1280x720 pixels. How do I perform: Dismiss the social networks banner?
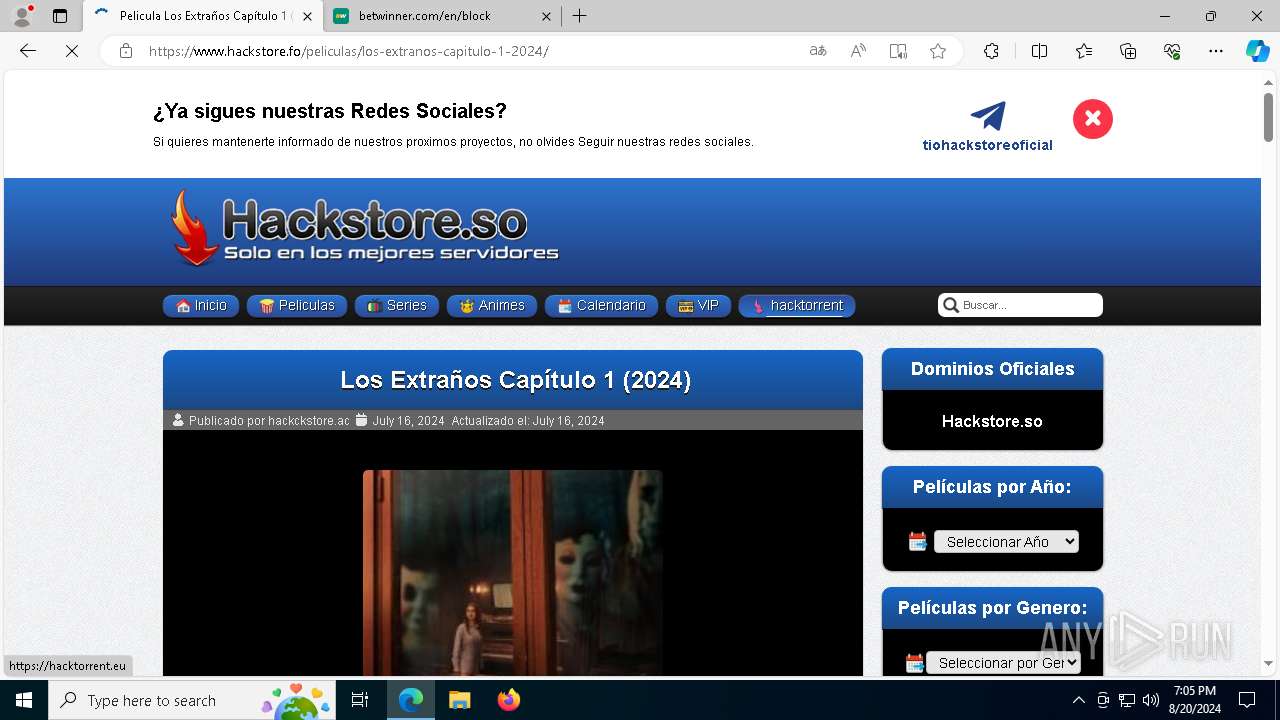(x=1093, y=119)
